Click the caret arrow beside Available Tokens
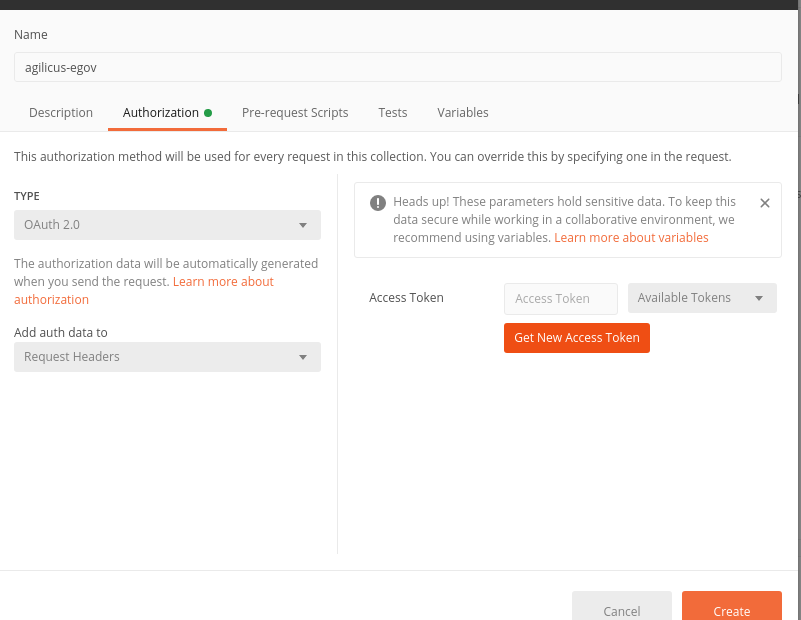 point(759,298)
